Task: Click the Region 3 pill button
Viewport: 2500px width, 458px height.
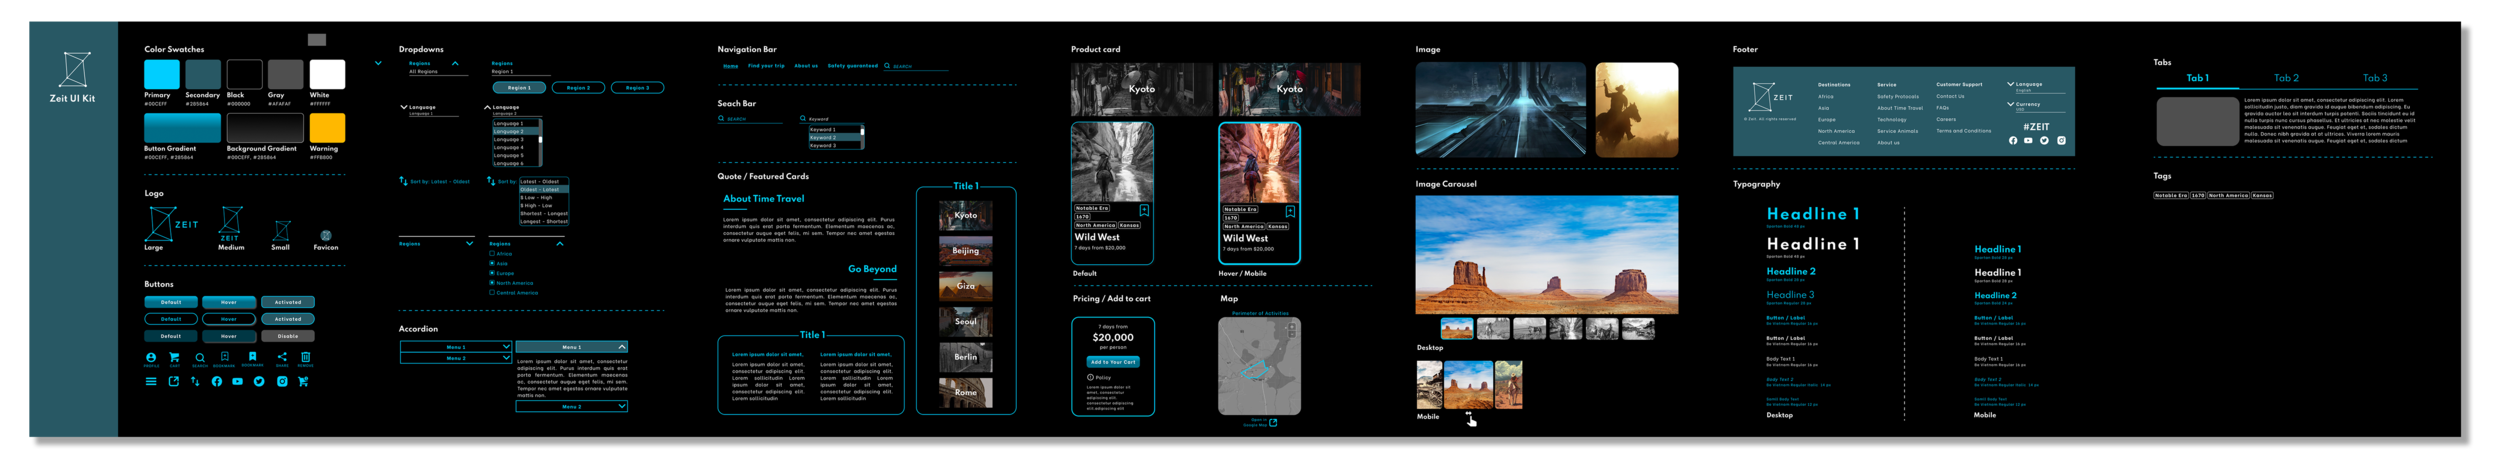Action: coord(637,88)
